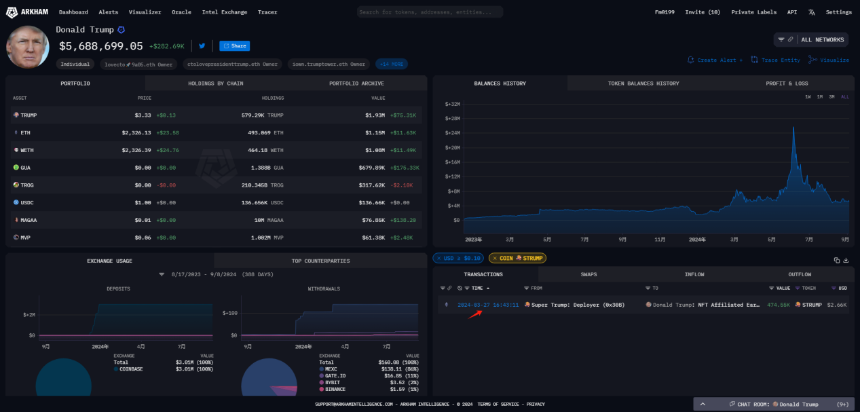Viewport: 860px width, 412px height.
Task: Click the TRUMP token icon in portfolio
Action: (15, 115)
